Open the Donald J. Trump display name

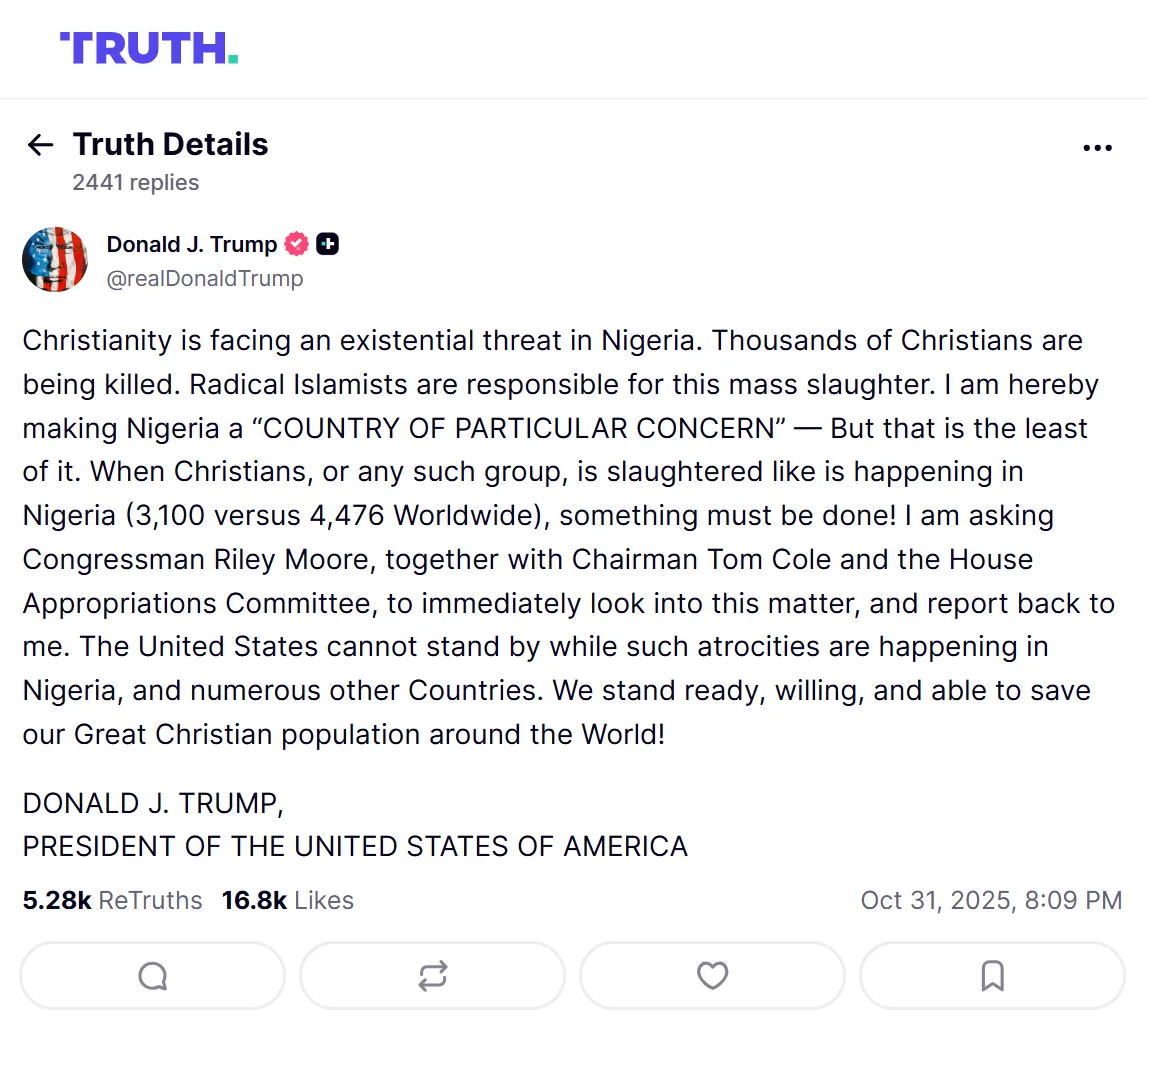192,244
